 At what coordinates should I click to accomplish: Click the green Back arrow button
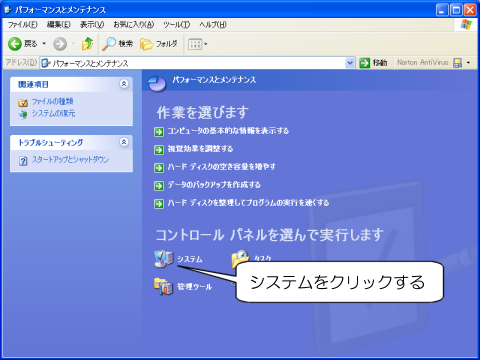click(x=15, y=44)
